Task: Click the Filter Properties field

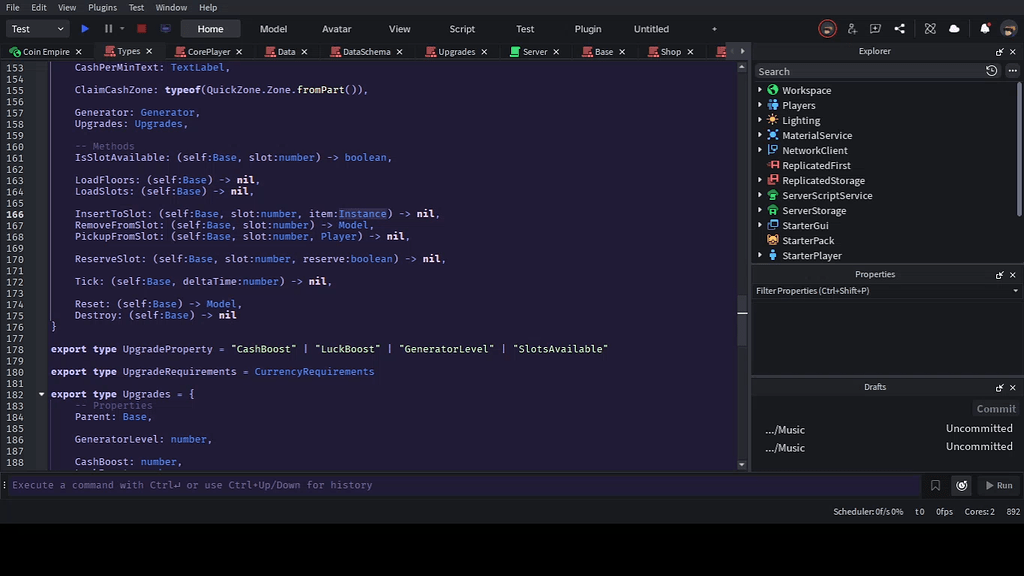Action: (882, 291)
